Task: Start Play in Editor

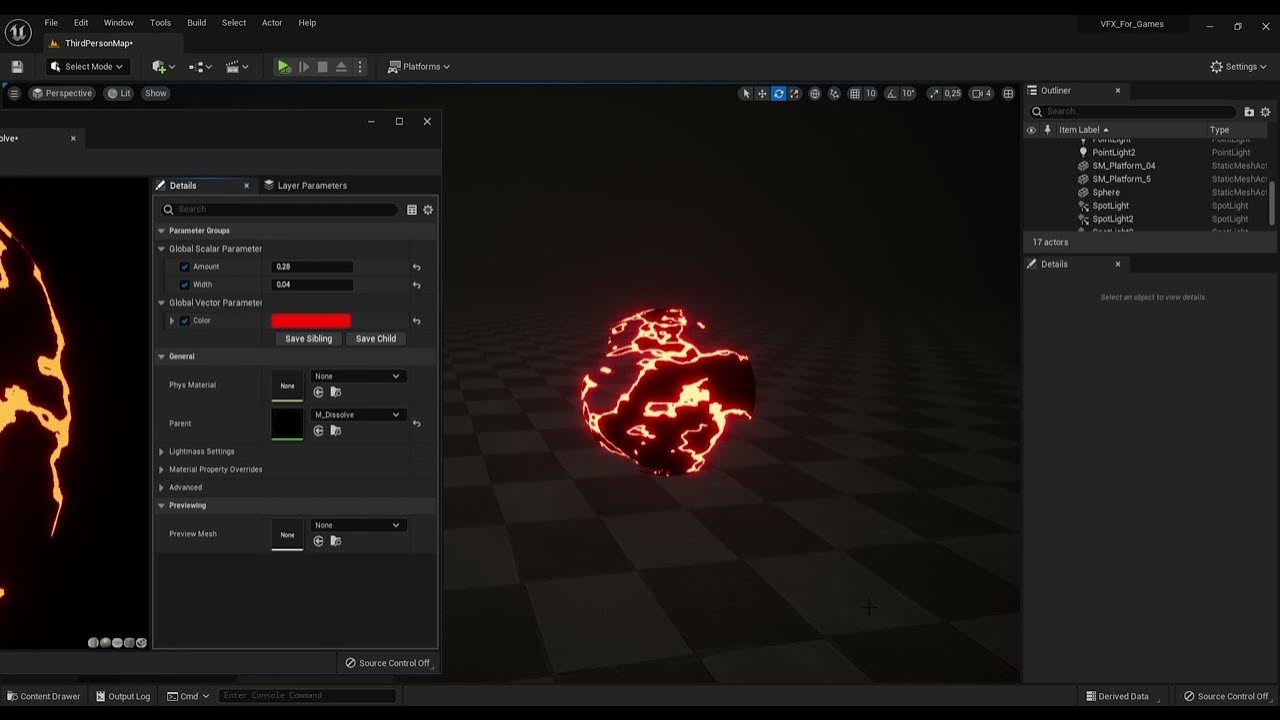Action: pyautogui.click(x=284, y=67)
